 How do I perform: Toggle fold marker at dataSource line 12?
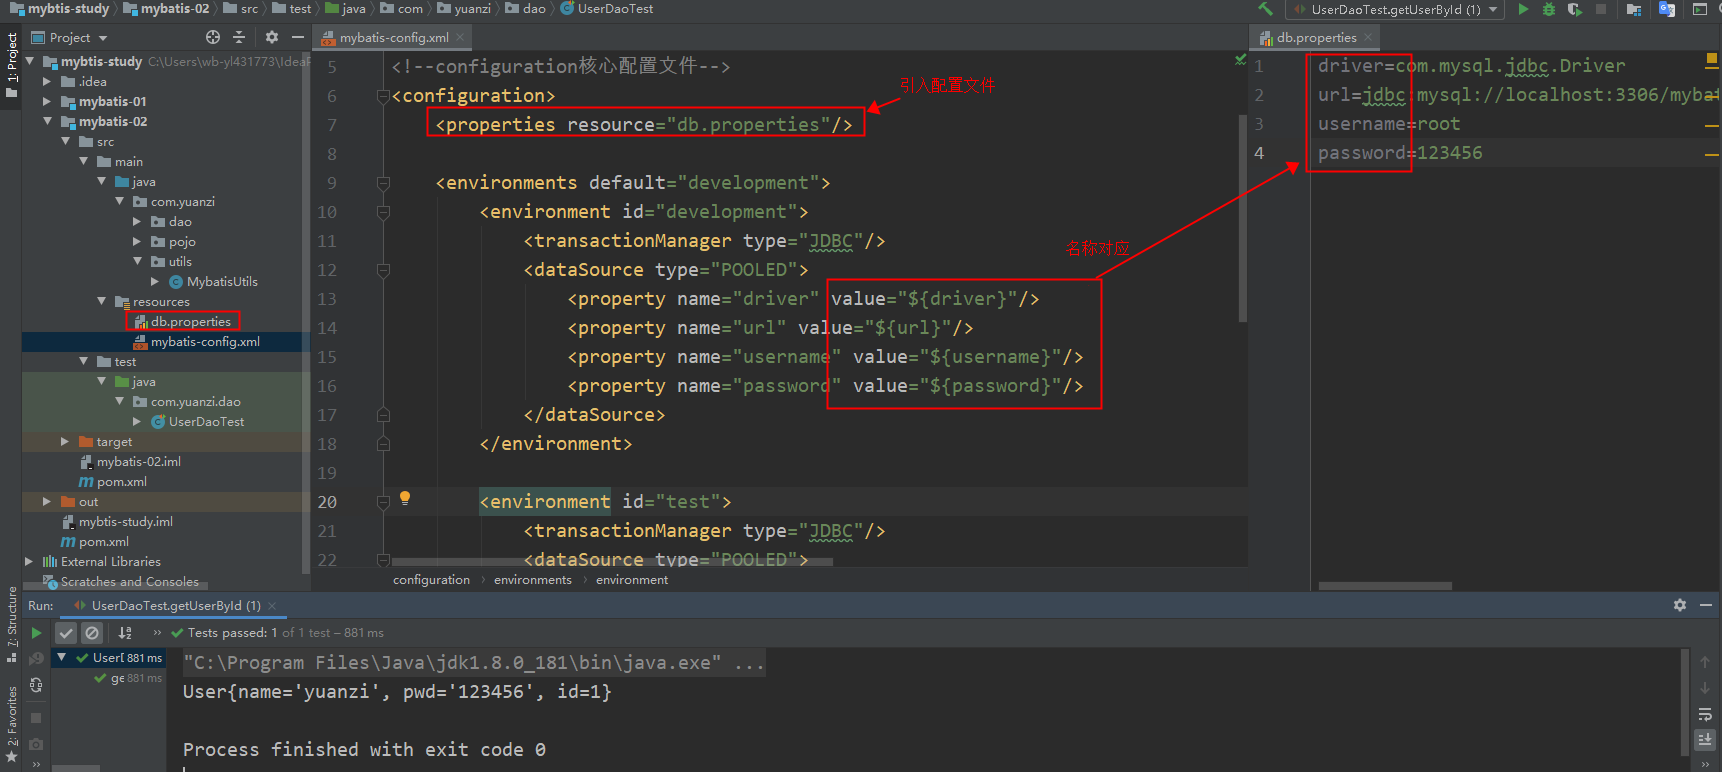click(x=383, y=270)
